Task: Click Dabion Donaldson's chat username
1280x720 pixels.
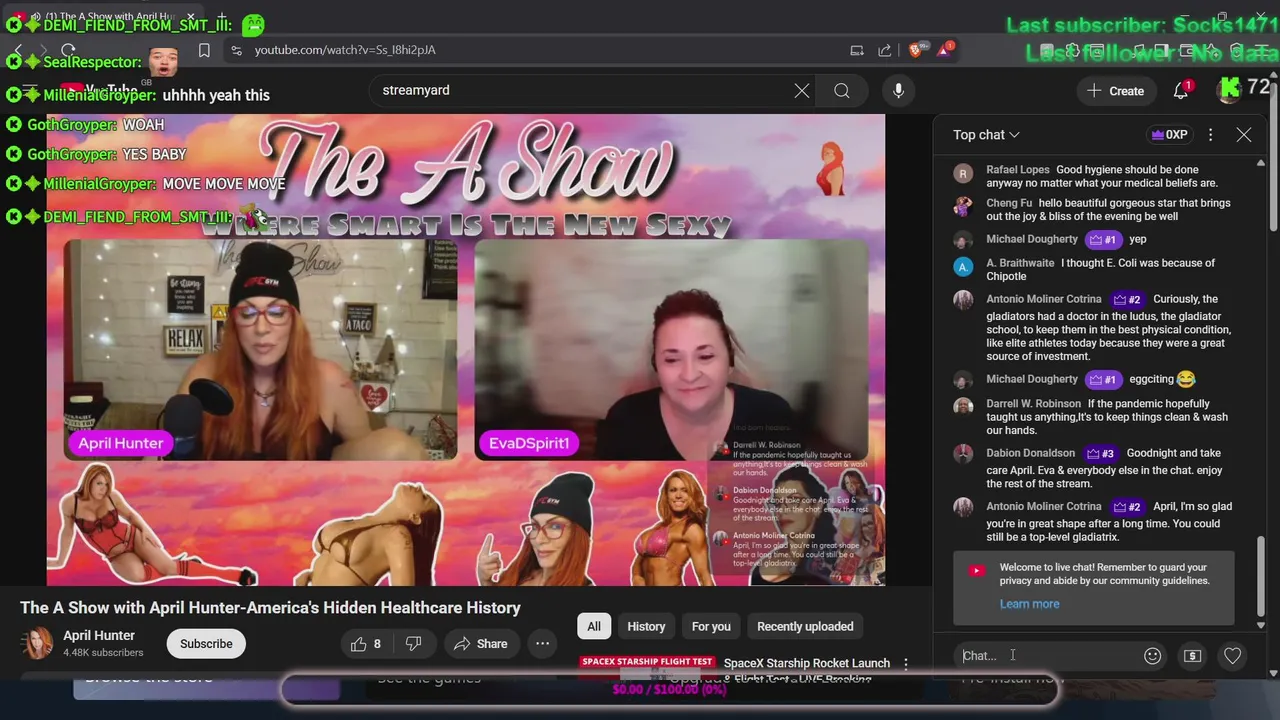Action: [1031, 453]
